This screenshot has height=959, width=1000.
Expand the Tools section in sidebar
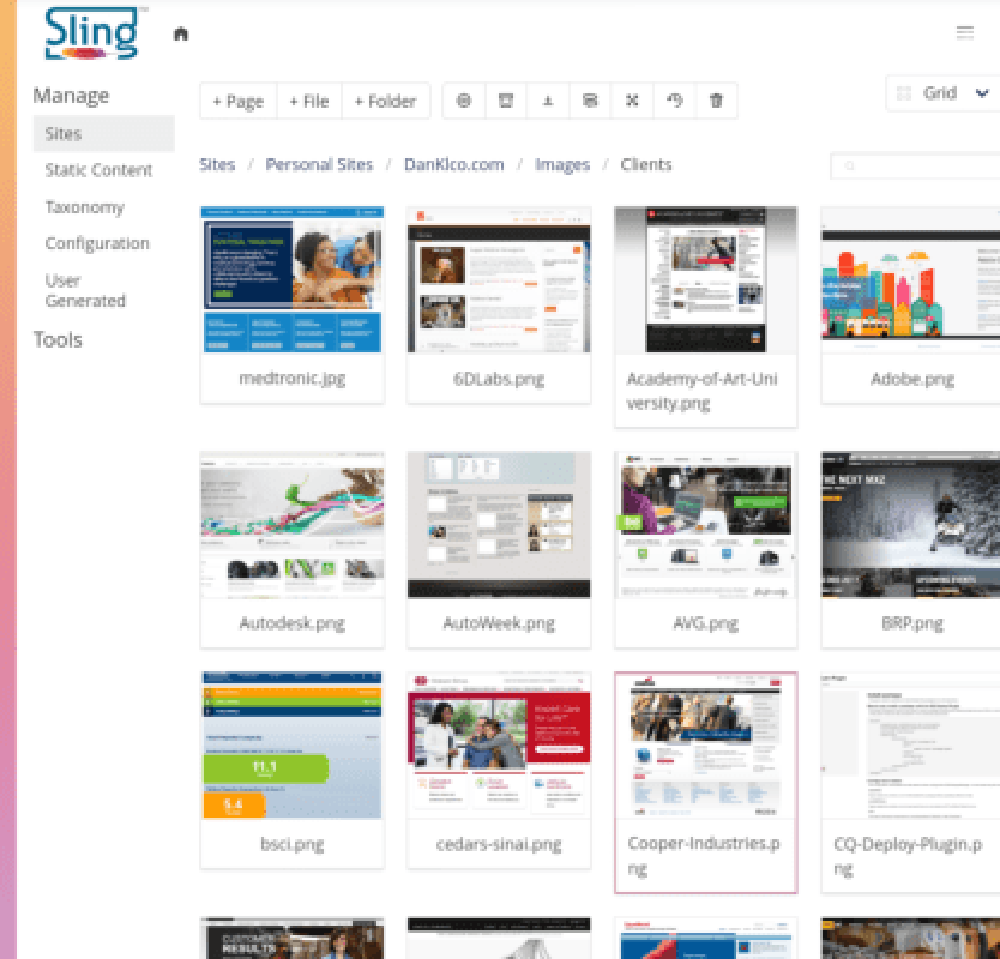pyautogui.click(x=58, y=340)
